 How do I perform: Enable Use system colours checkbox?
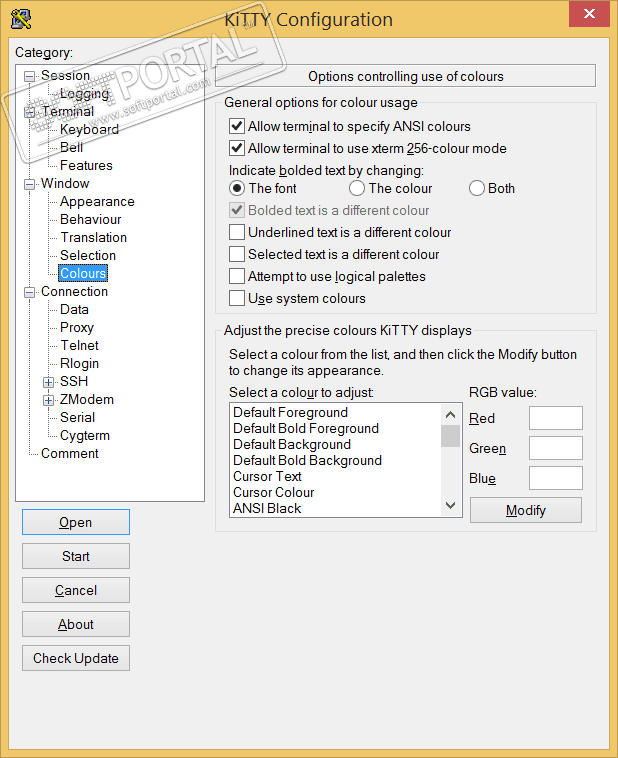click(236, 298)
